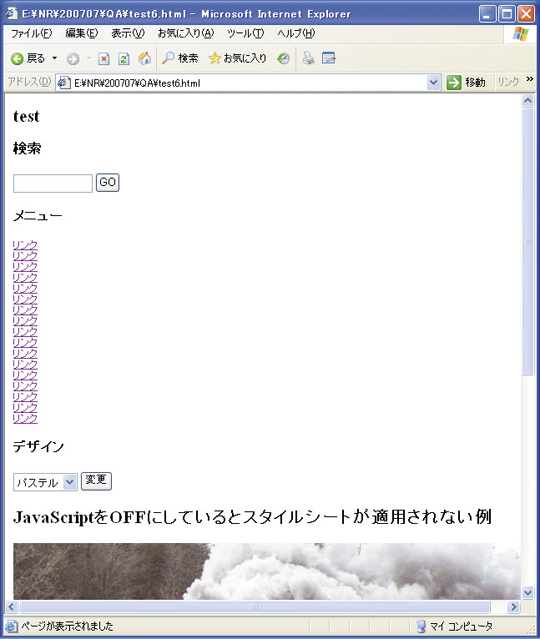
Task: Click the Print icon in toolbar
Action: coord(309,59)
